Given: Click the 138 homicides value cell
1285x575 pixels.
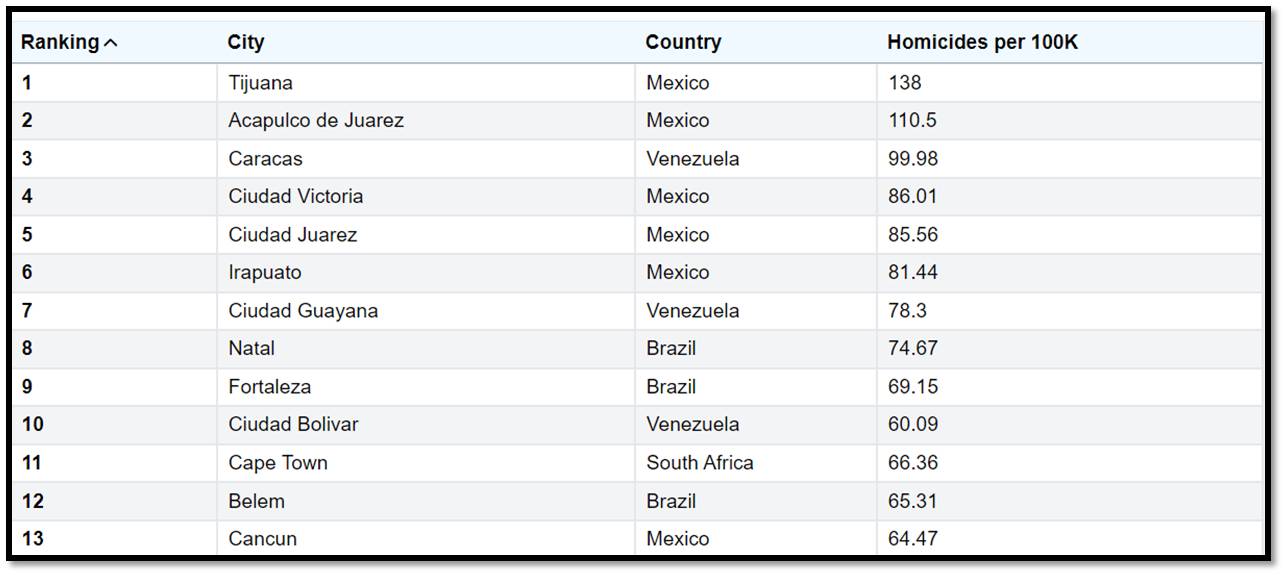Looking at the screenshot, I should (905, 83).
